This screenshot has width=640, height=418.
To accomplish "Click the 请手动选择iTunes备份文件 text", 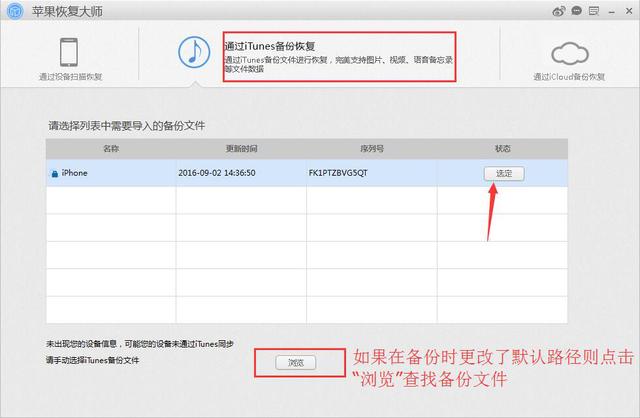I will (x=92, y=360).
